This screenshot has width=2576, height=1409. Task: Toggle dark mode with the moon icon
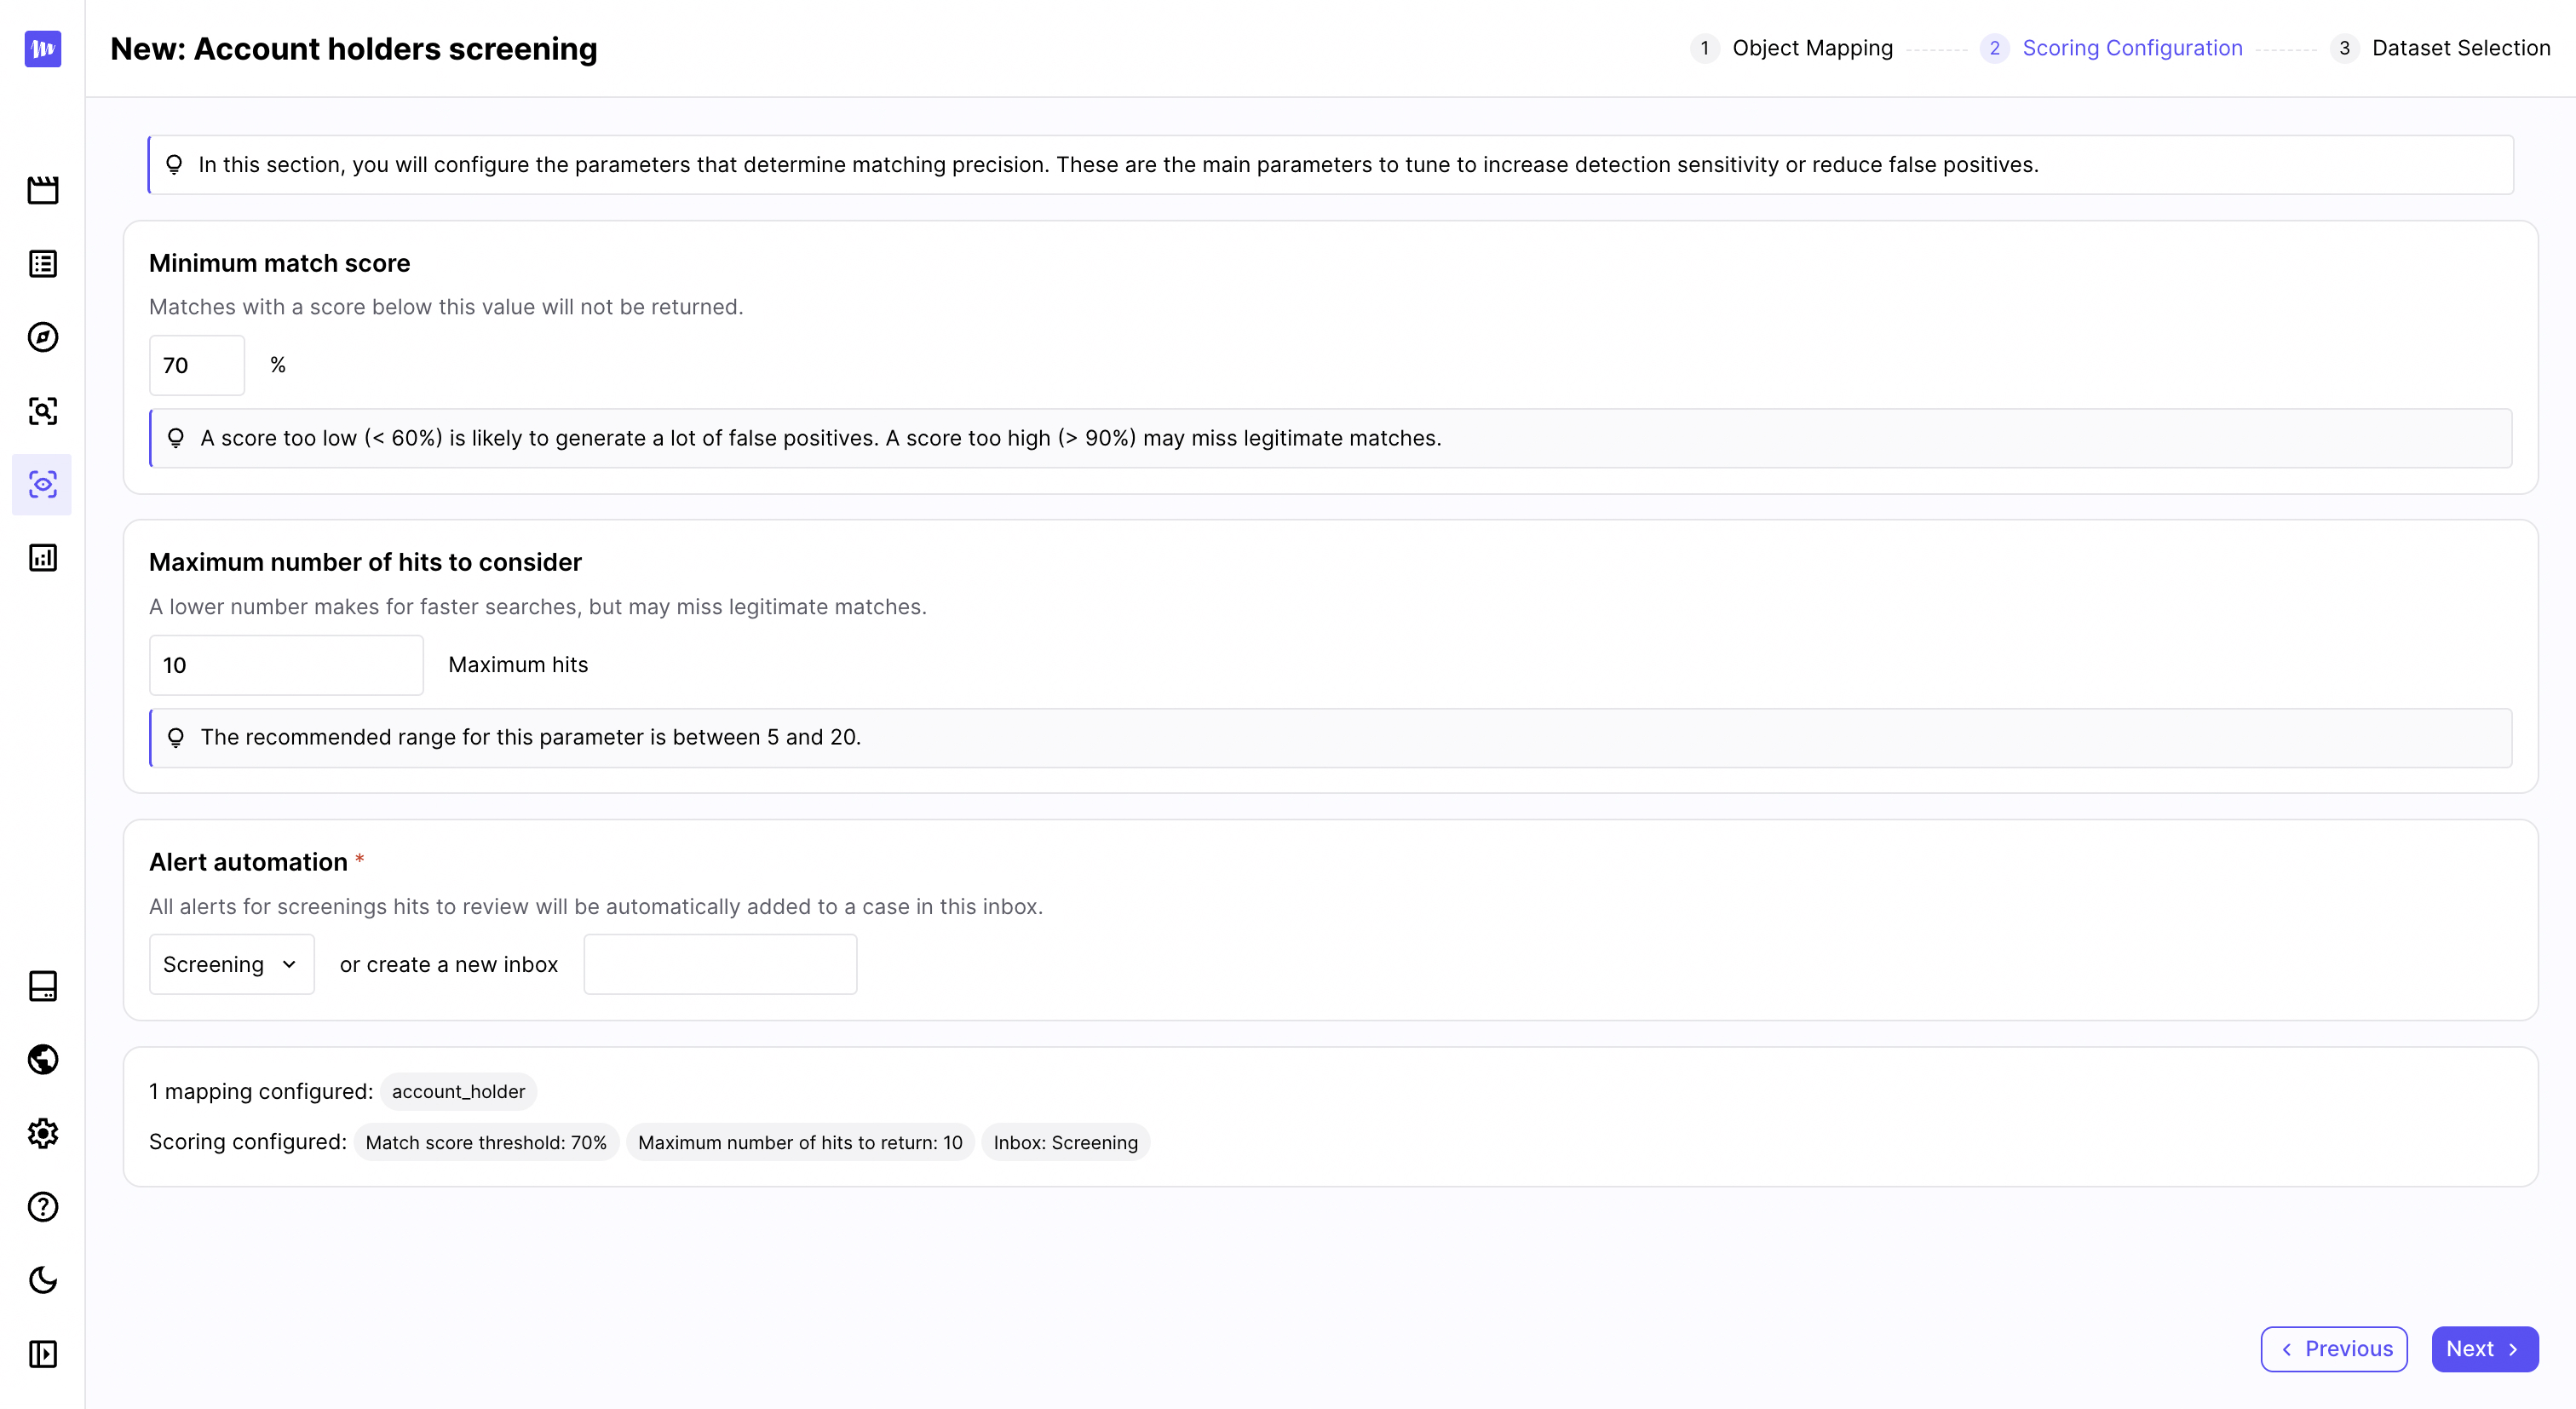(42, 1280)
